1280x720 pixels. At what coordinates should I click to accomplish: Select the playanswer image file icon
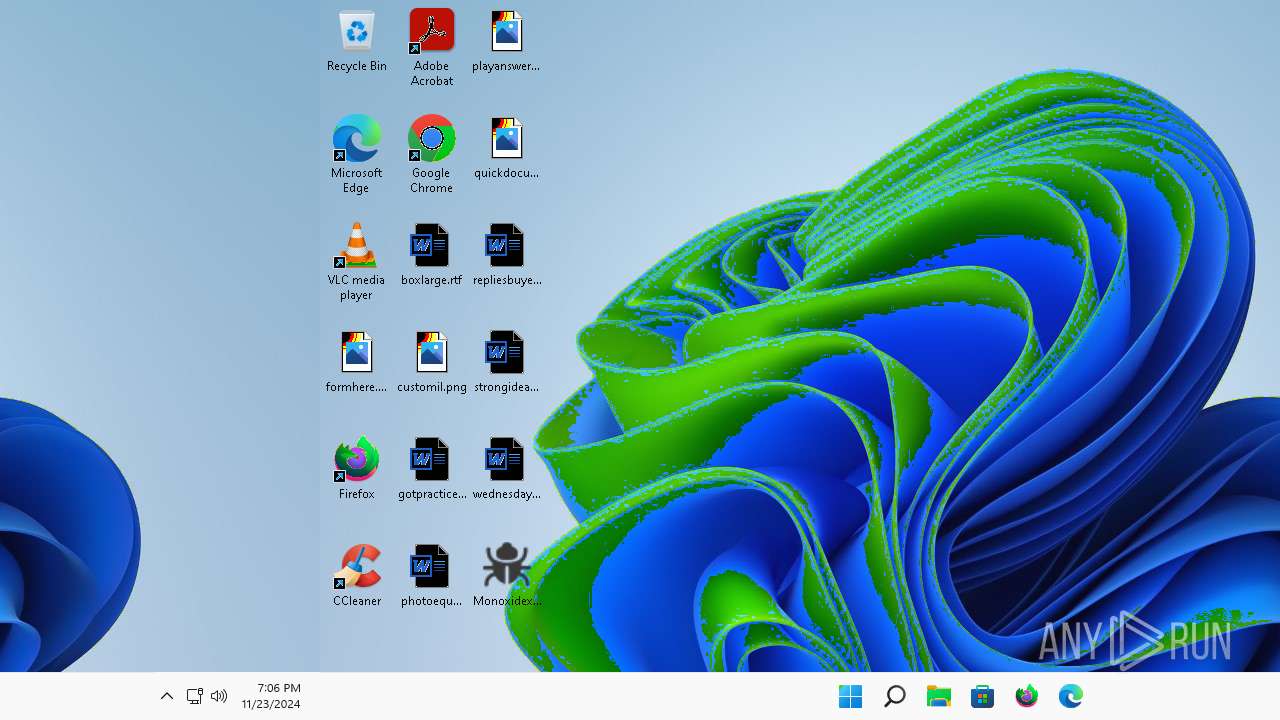click(x=506, y=41)
